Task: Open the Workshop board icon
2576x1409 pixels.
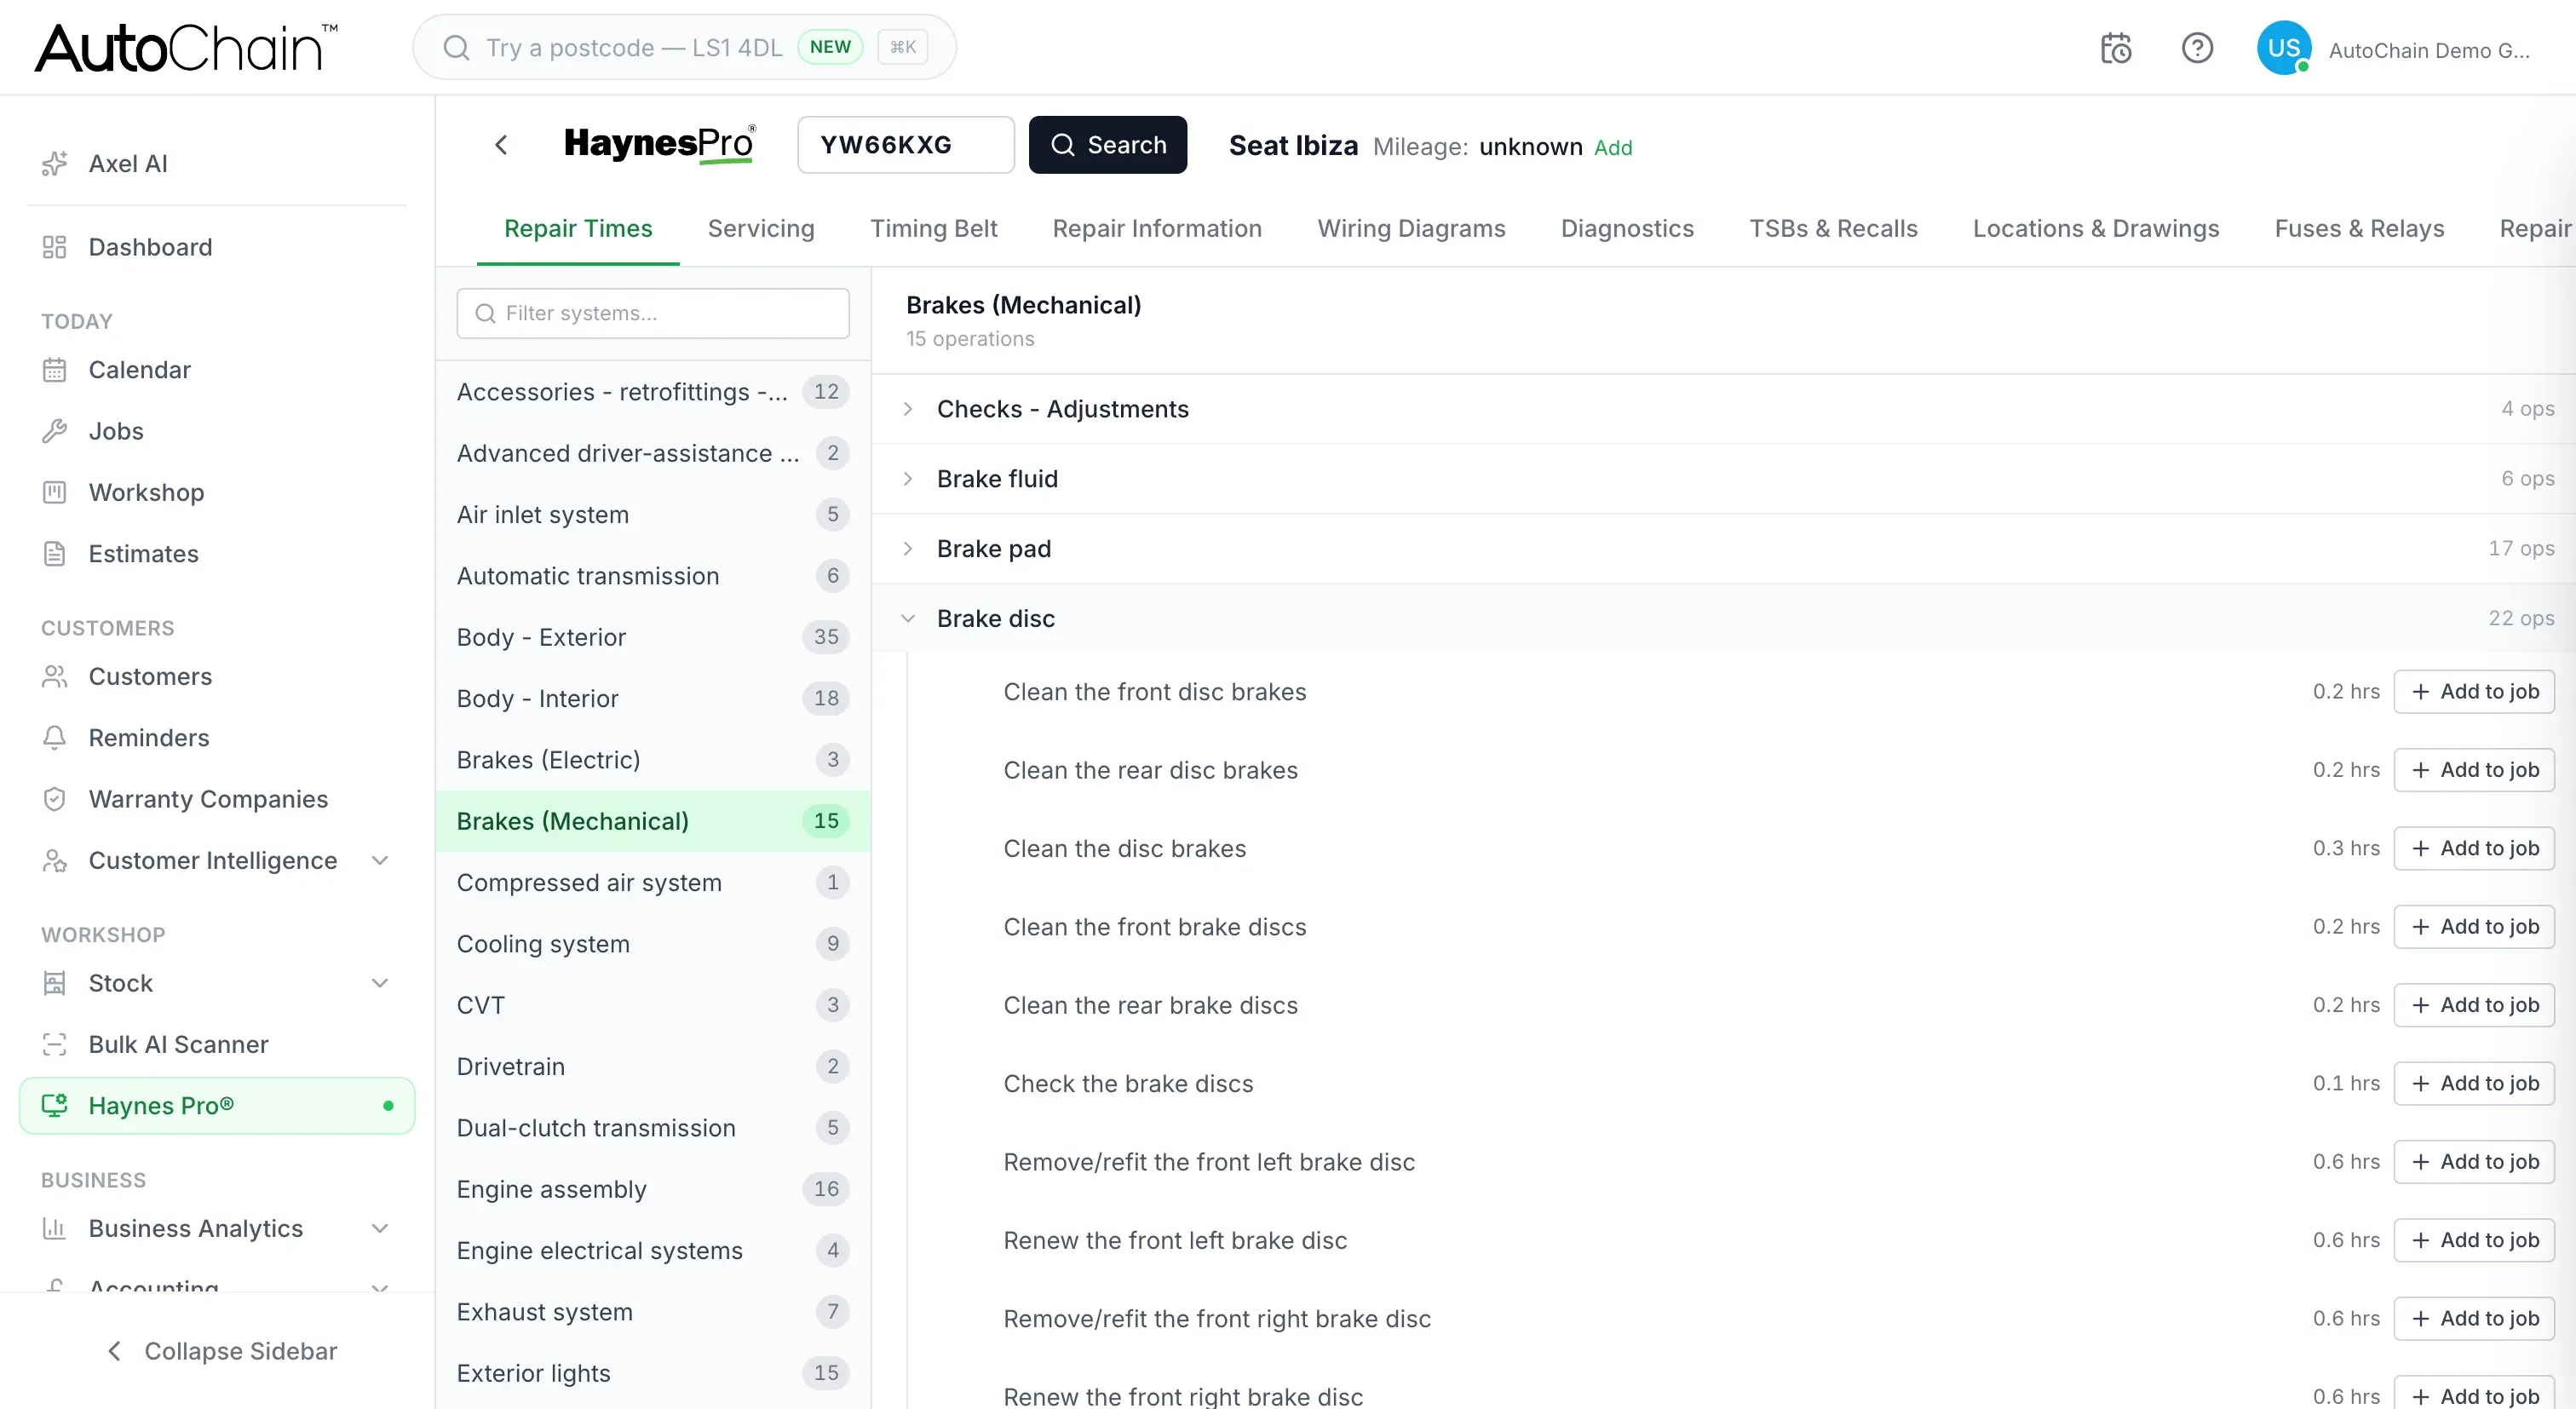Action: coord(55,492)
